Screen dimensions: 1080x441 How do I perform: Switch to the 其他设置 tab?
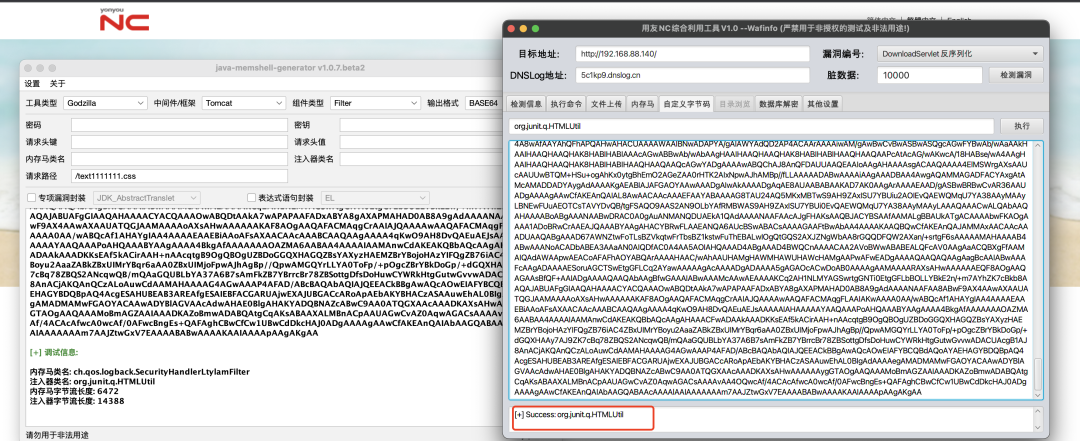822,104
